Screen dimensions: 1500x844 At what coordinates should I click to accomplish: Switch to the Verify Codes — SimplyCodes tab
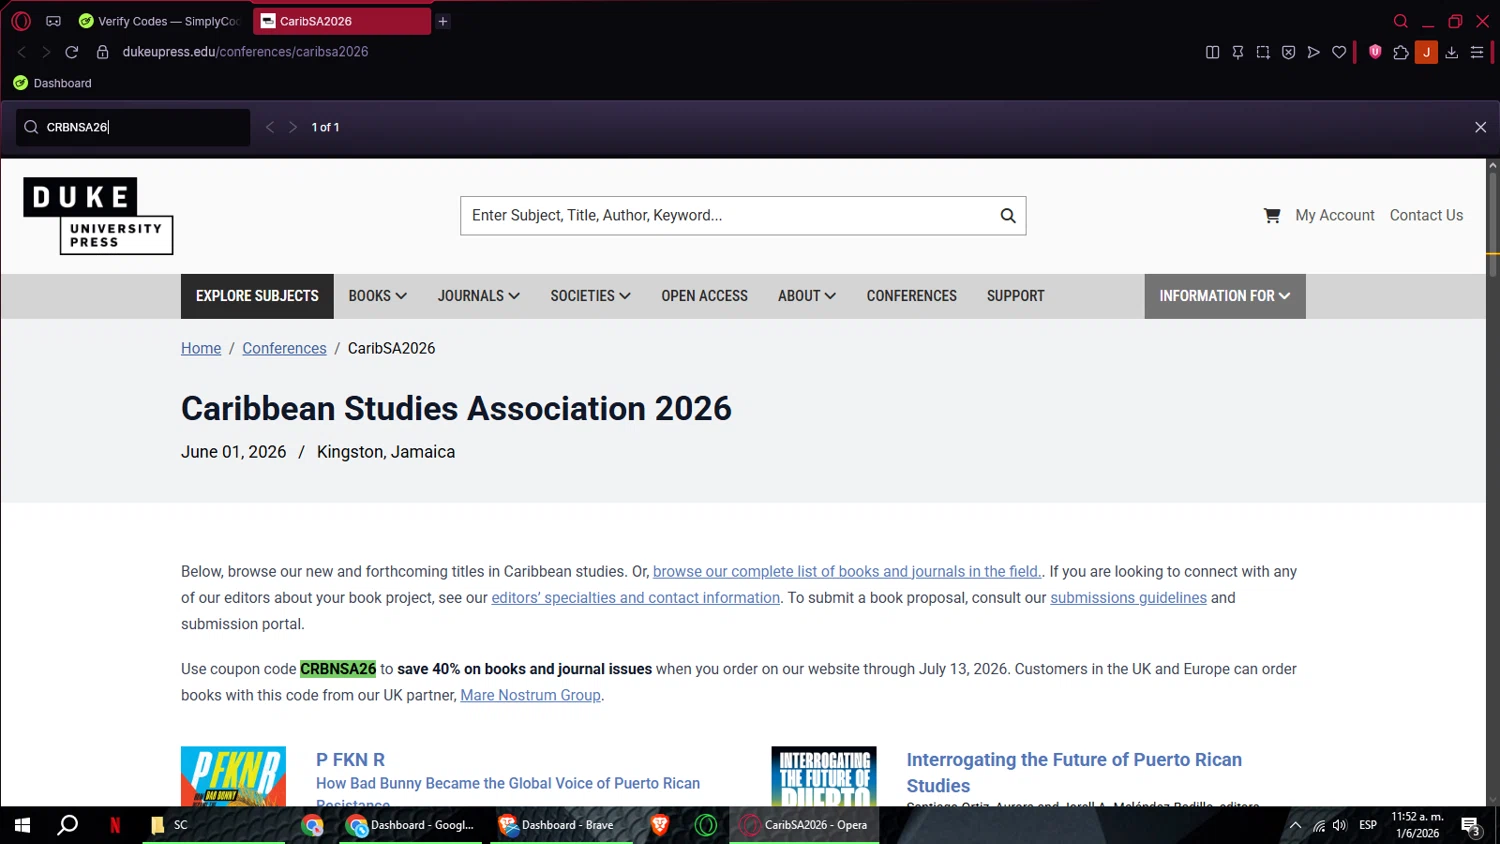coord(160,21)
